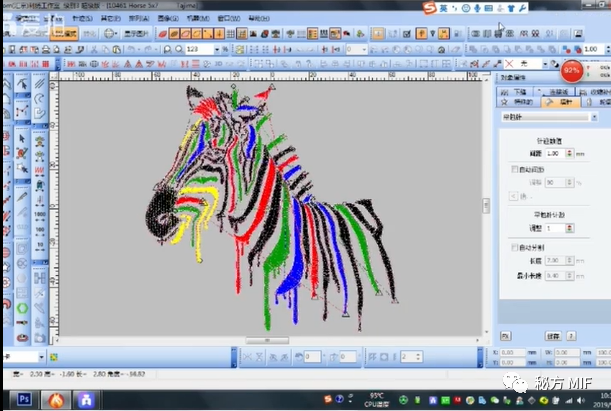Toggle the orange highlighted oval stitch icon

click(x=174, y=34)
